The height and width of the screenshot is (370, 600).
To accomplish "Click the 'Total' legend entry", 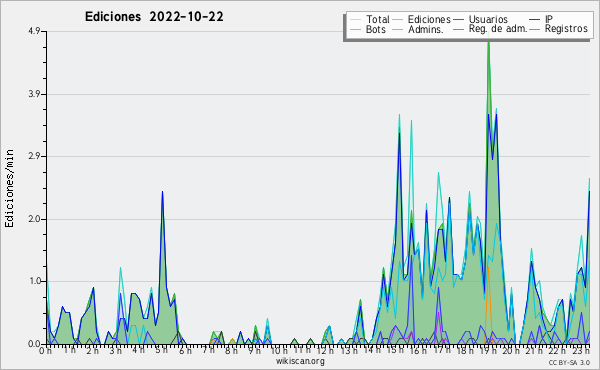I will coord(378,19).
